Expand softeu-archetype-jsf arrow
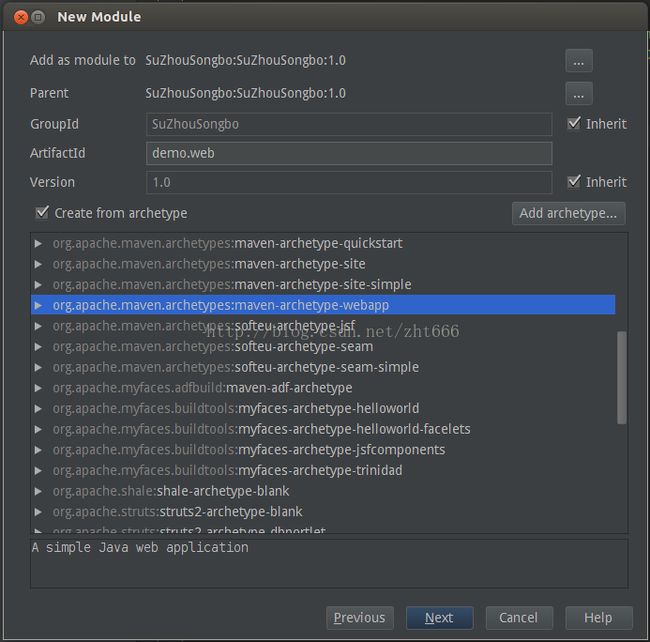650x642 pixels. pyautogui.click(x=38, y=326)
